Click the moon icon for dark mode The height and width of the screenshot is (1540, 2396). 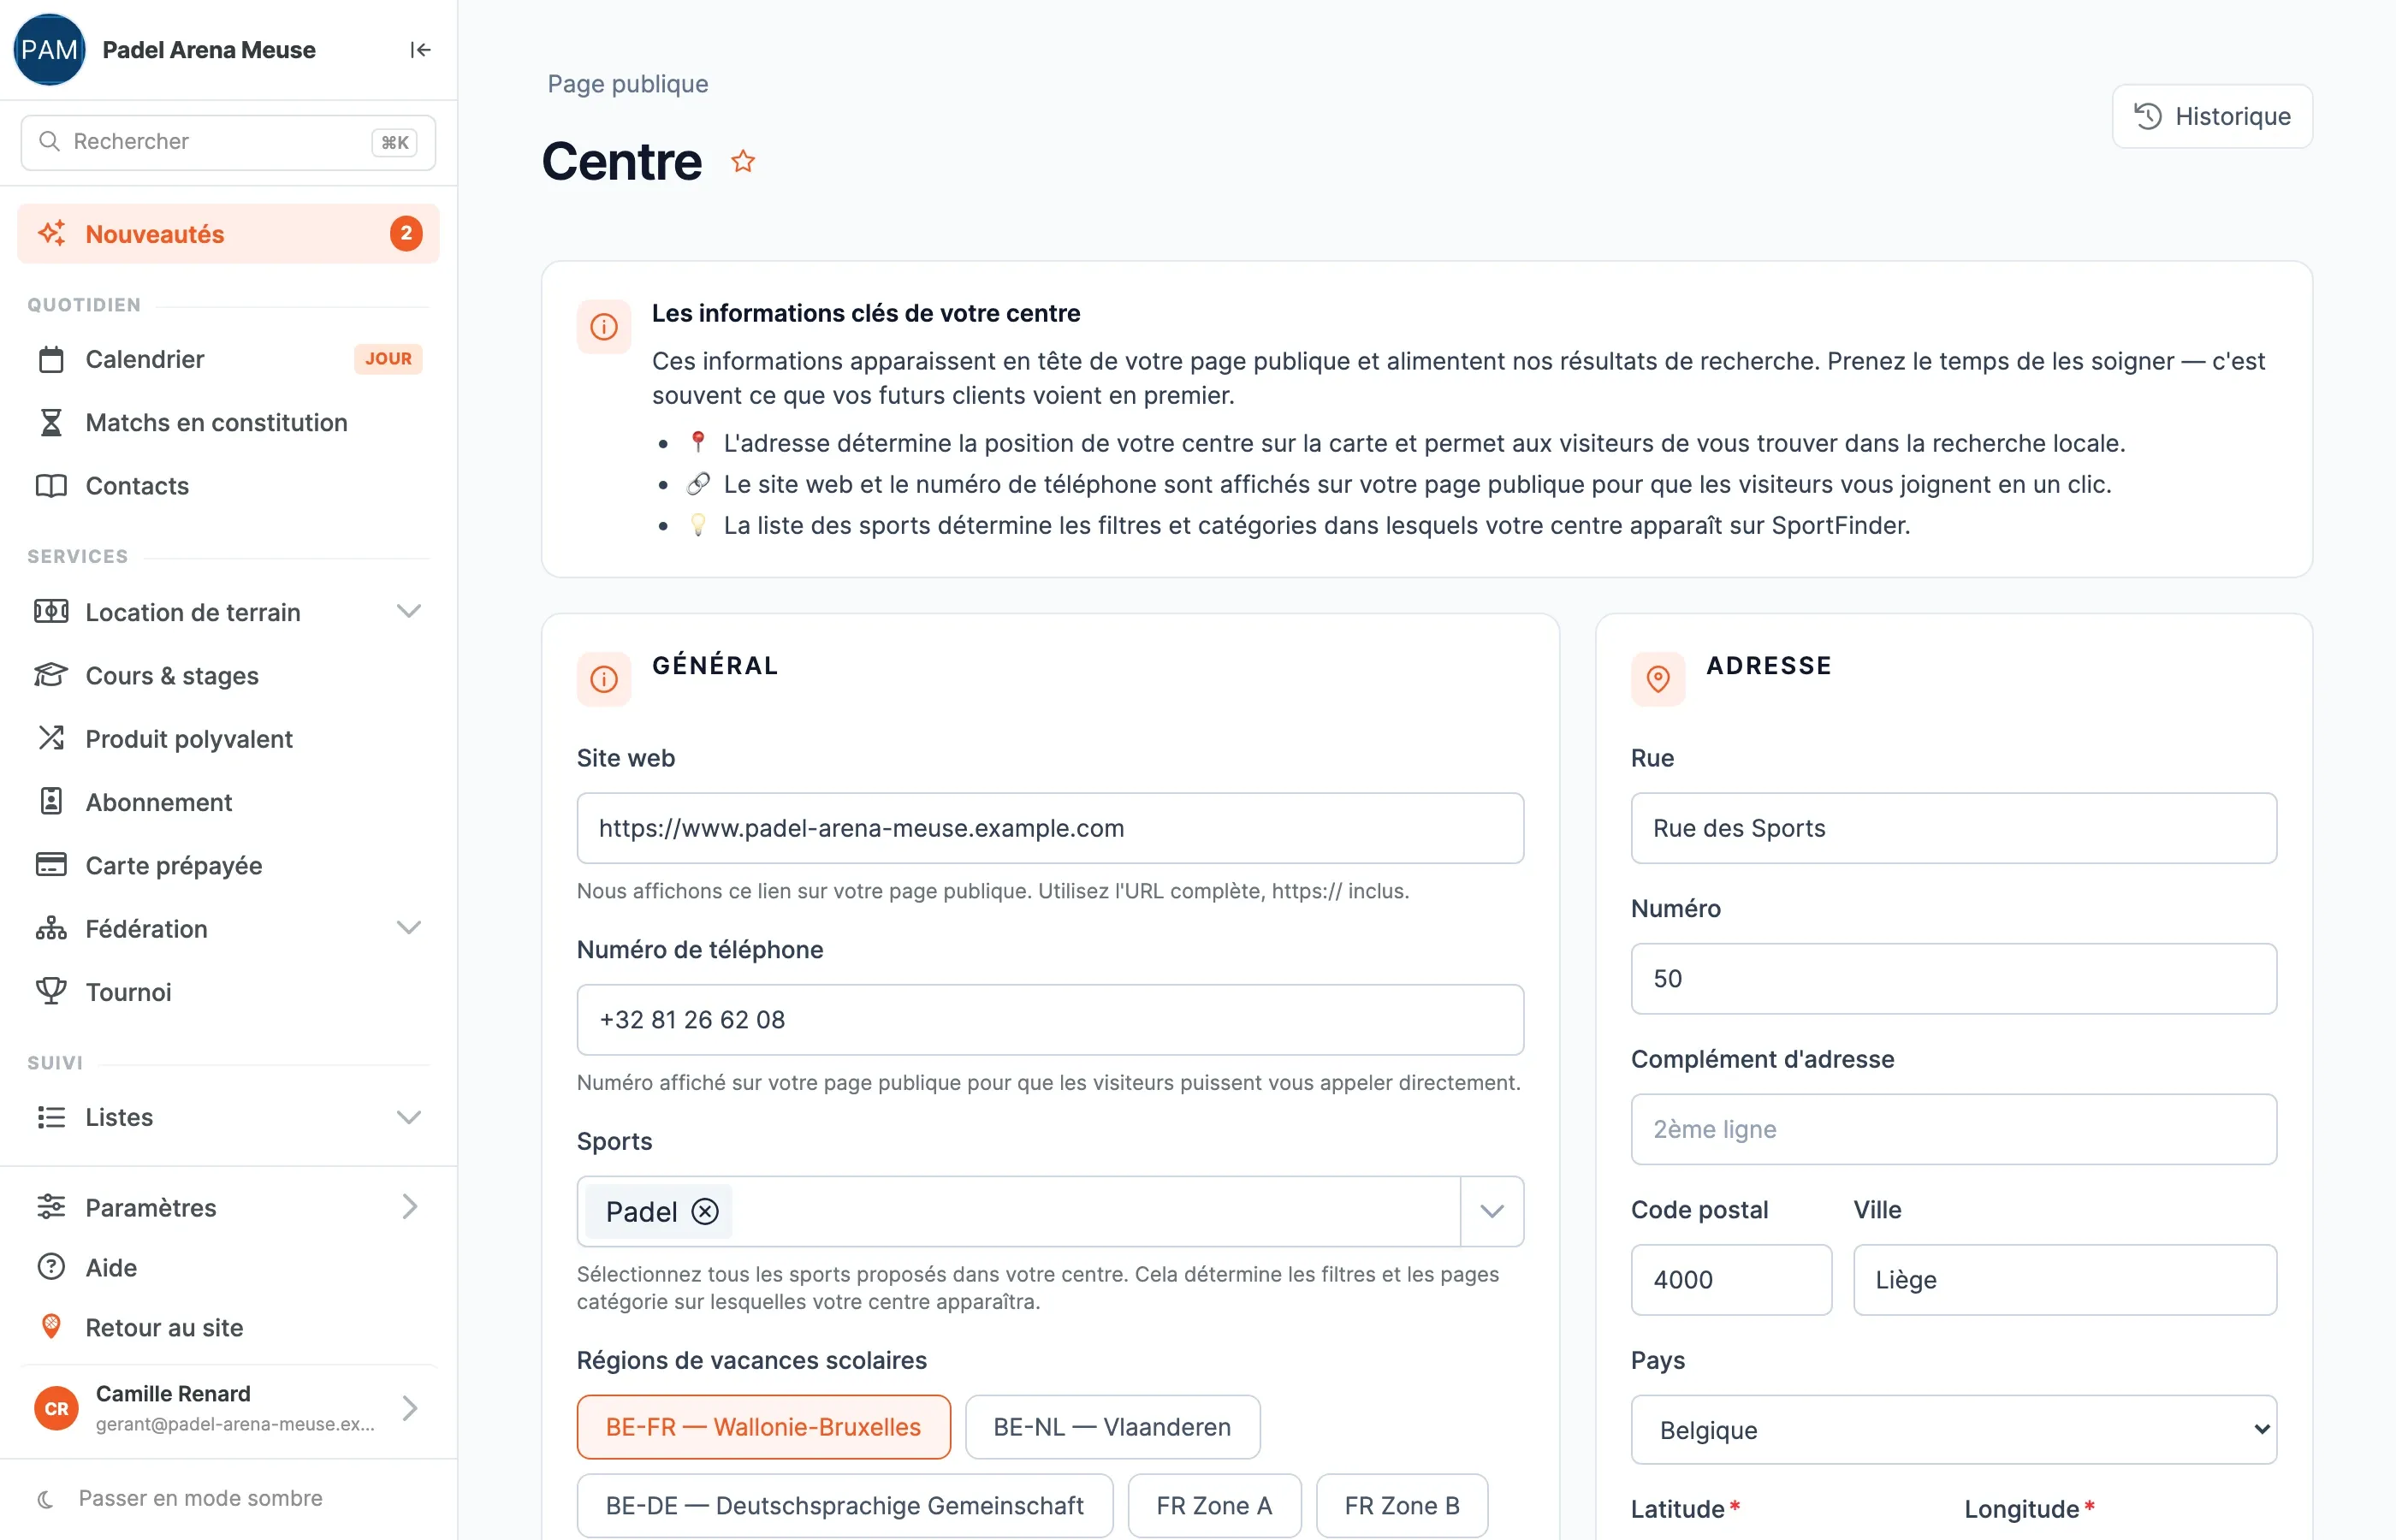point(45,1498)
